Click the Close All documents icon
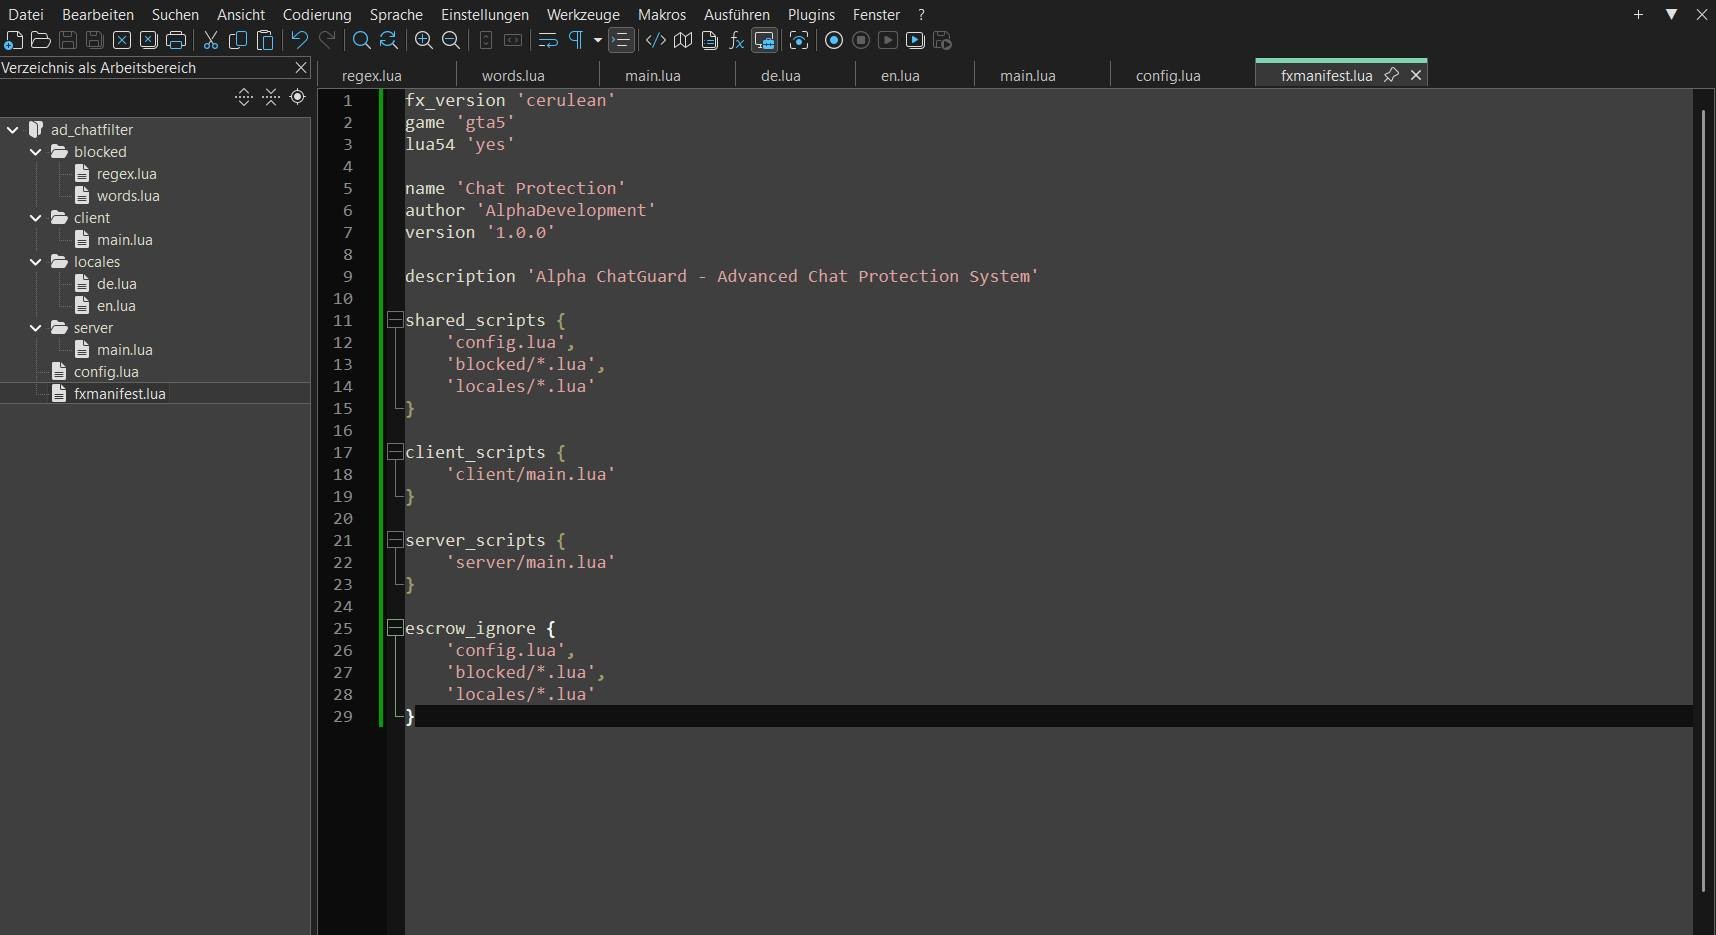Viewport: 1716px width, 935px height. [149, 41]
